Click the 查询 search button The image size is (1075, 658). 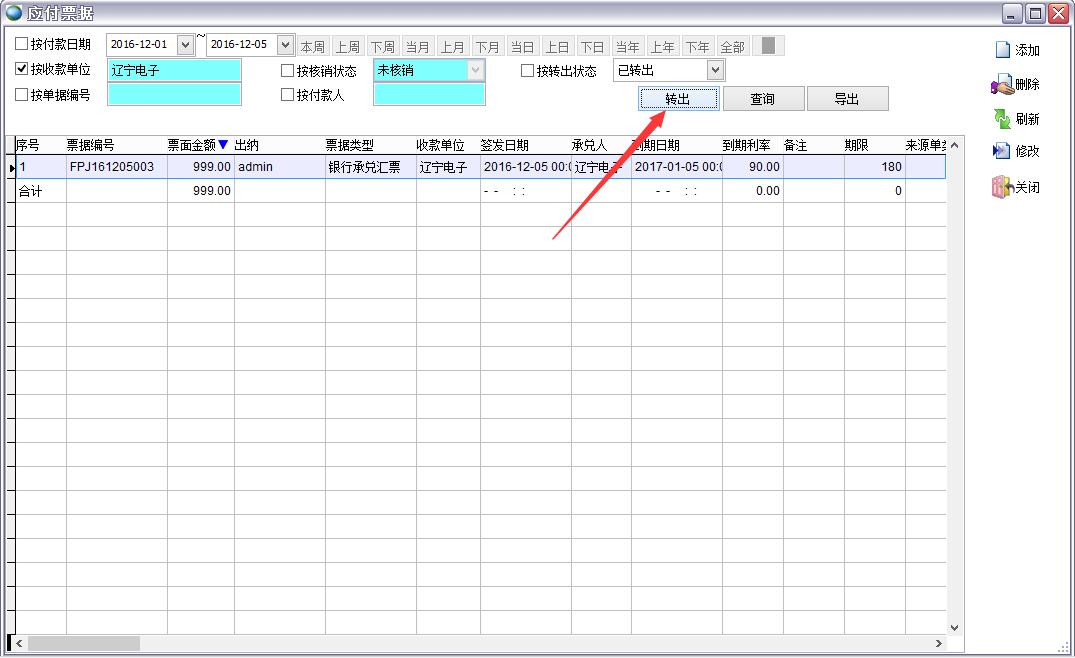tap(763, 99)
